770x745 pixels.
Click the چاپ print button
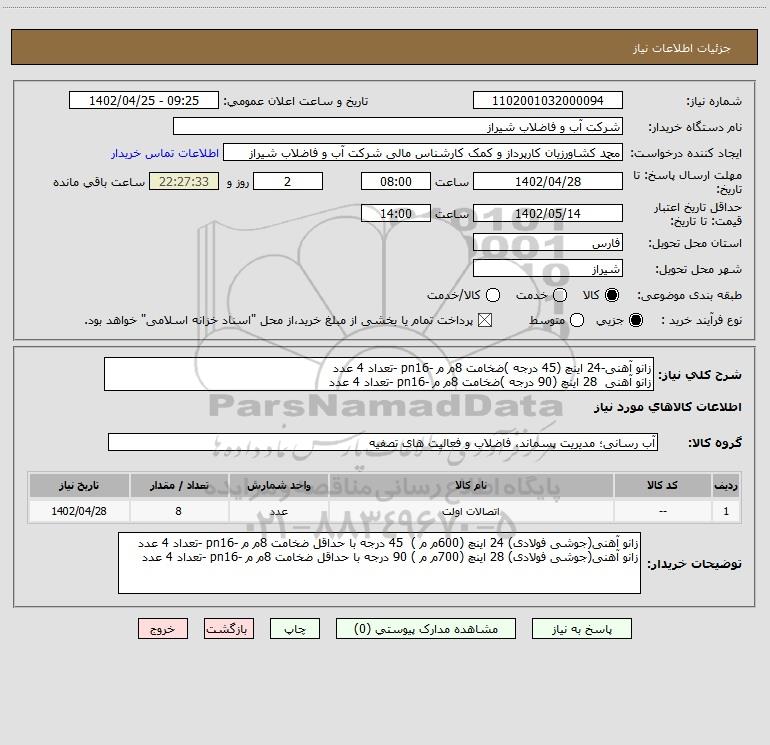tap(295, 629)
